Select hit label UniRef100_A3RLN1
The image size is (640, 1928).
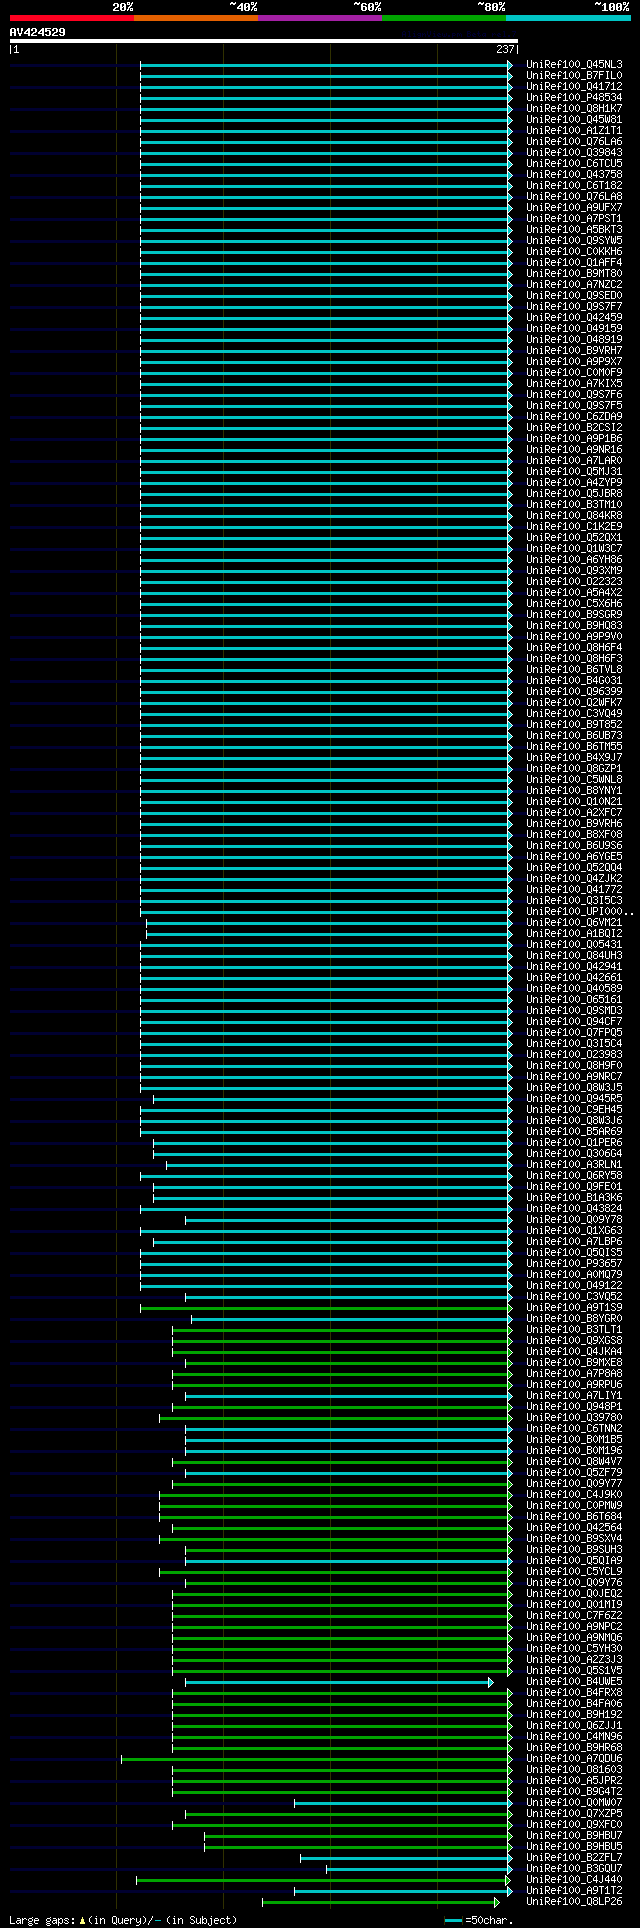pyautogui.click(x=574, y=1165)
